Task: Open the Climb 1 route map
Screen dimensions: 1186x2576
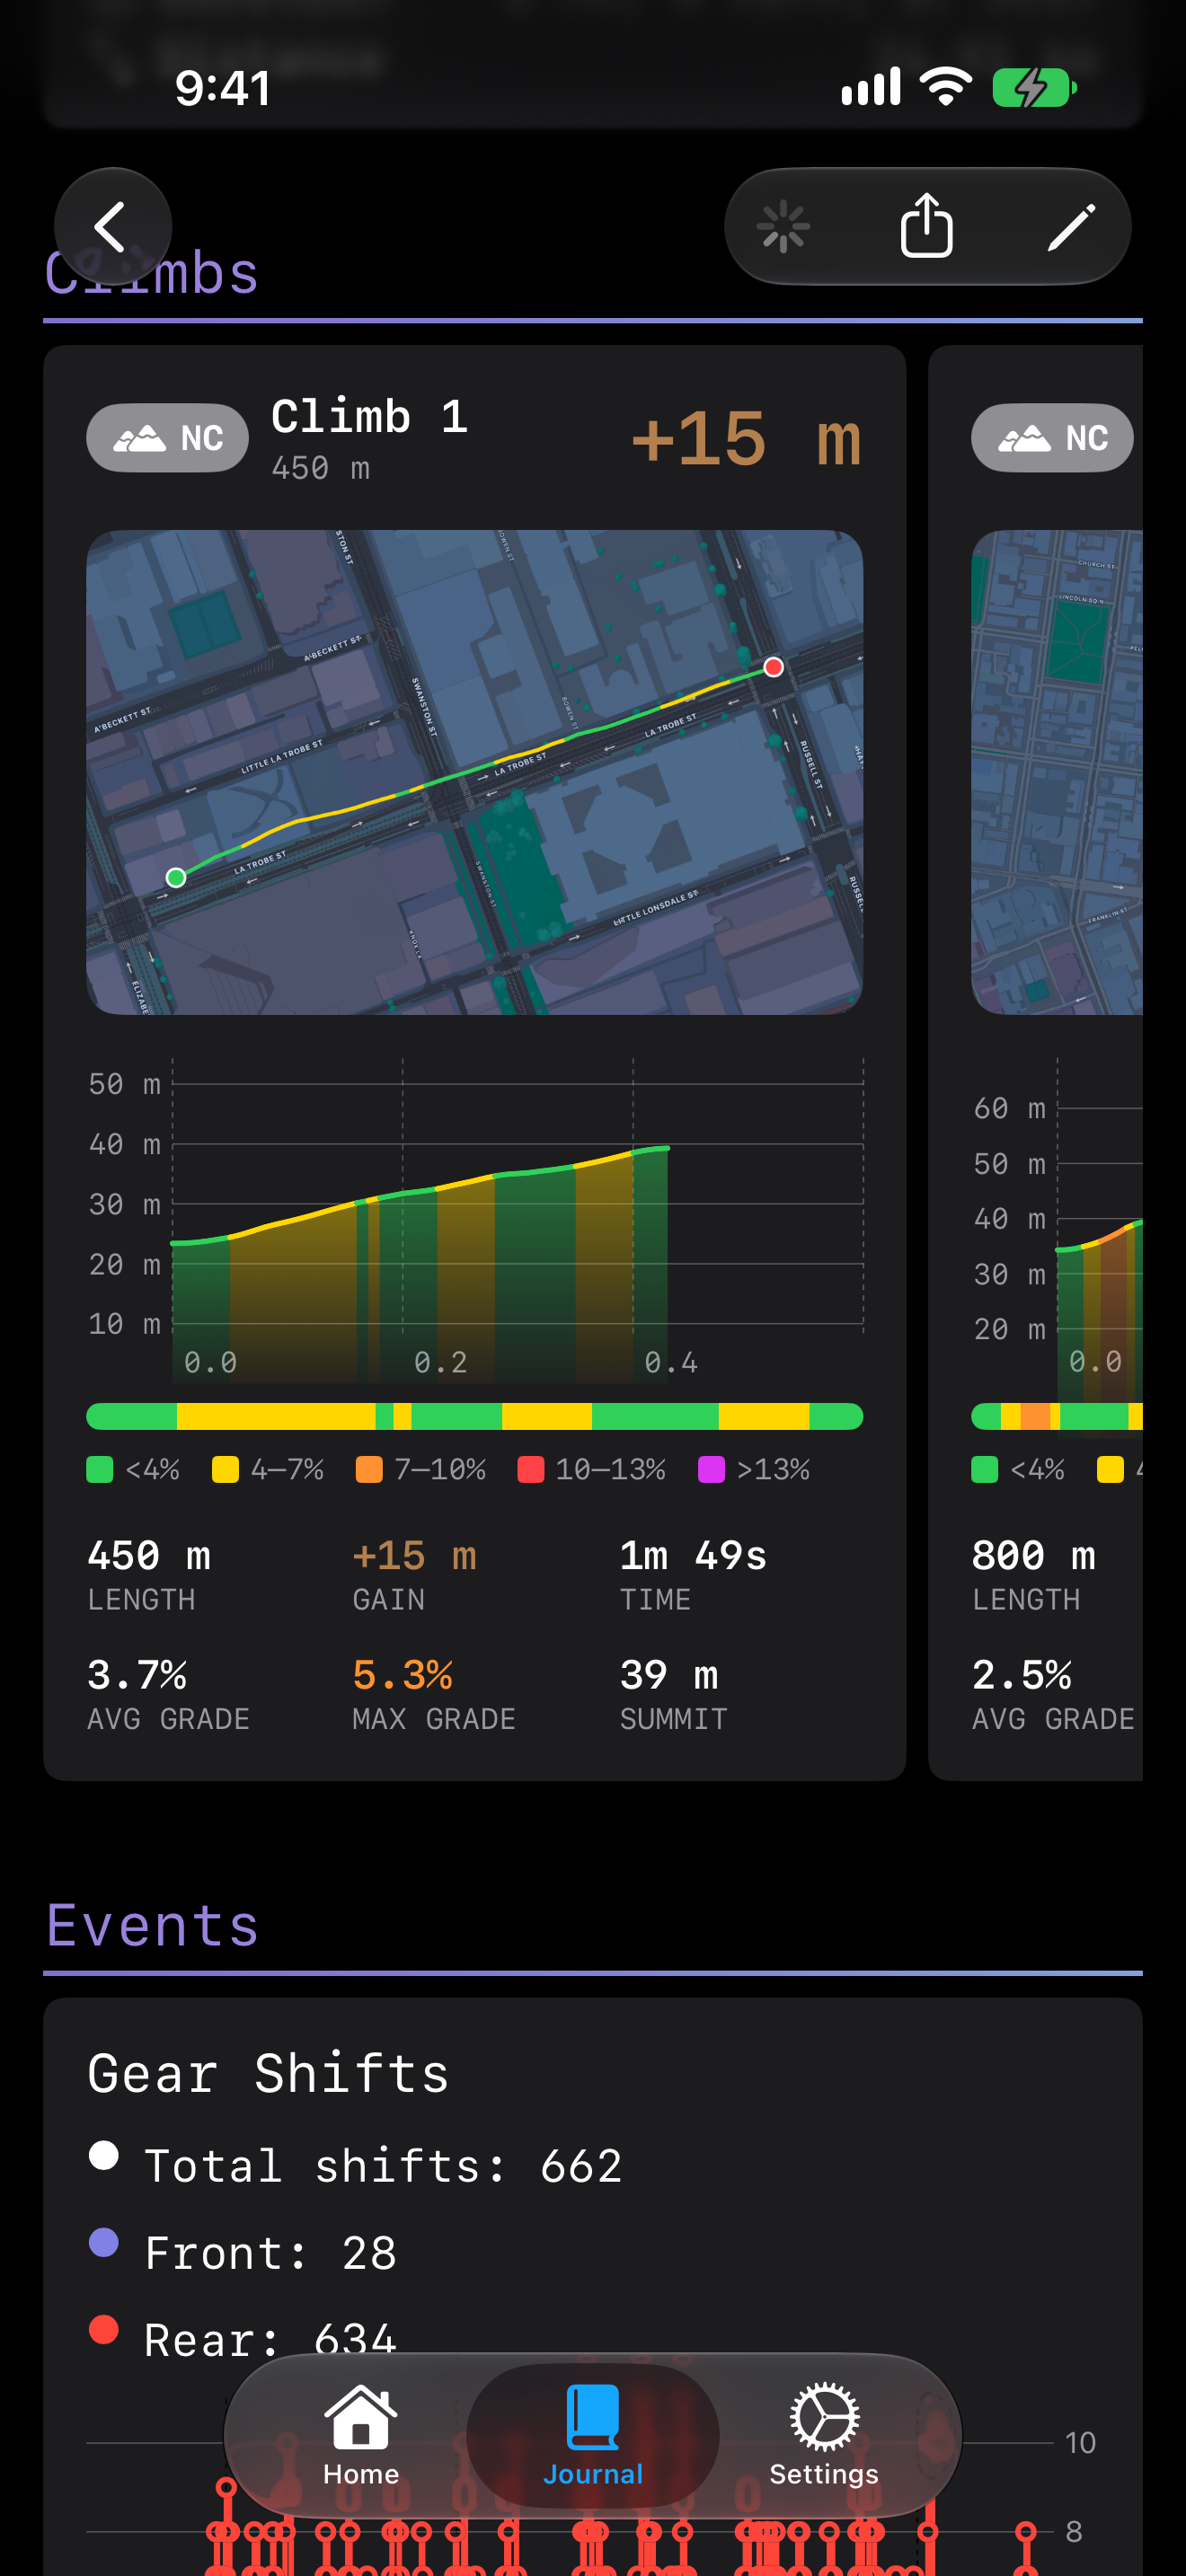Action: click(x=474, y=772)
